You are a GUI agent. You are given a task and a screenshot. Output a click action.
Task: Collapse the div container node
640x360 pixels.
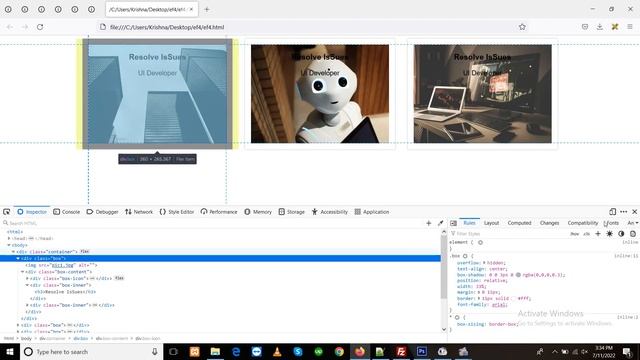pos(13,252)
